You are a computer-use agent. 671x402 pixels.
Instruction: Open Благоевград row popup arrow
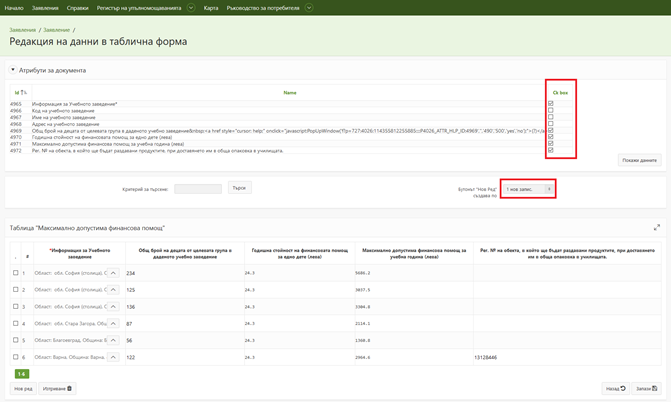coord(113,340)
